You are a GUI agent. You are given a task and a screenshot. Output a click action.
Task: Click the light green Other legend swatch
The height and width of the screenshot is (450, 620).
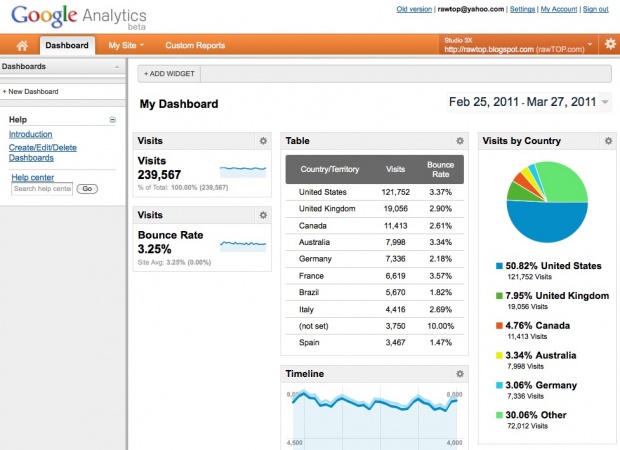click(499, 415)
